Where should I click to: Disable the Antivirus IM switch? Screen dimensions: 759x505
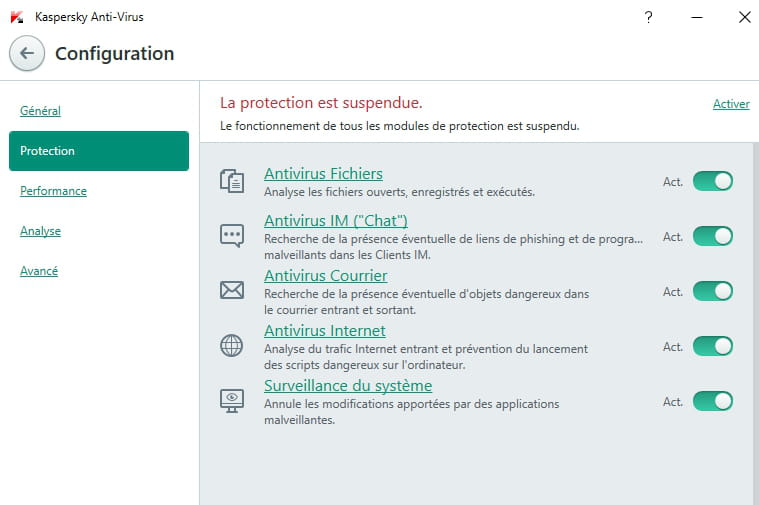tap(713, 236)
